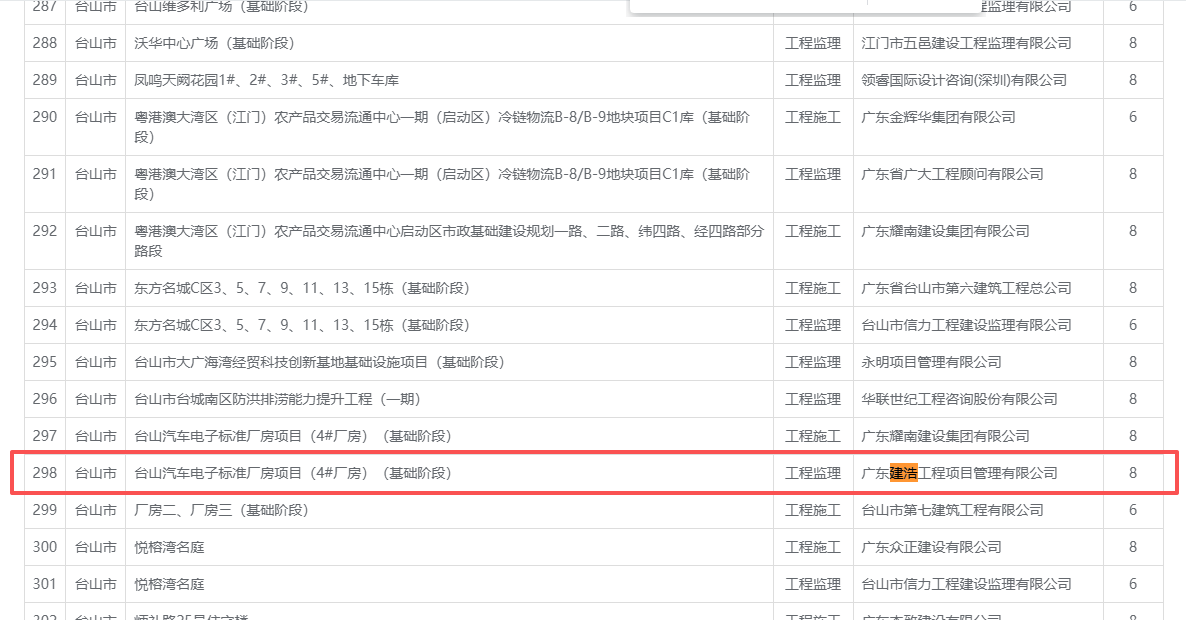The image size is (1186, 620).
Task: Click 沃华中心广场（基础阶段）project name
Action: coord(214,43)
